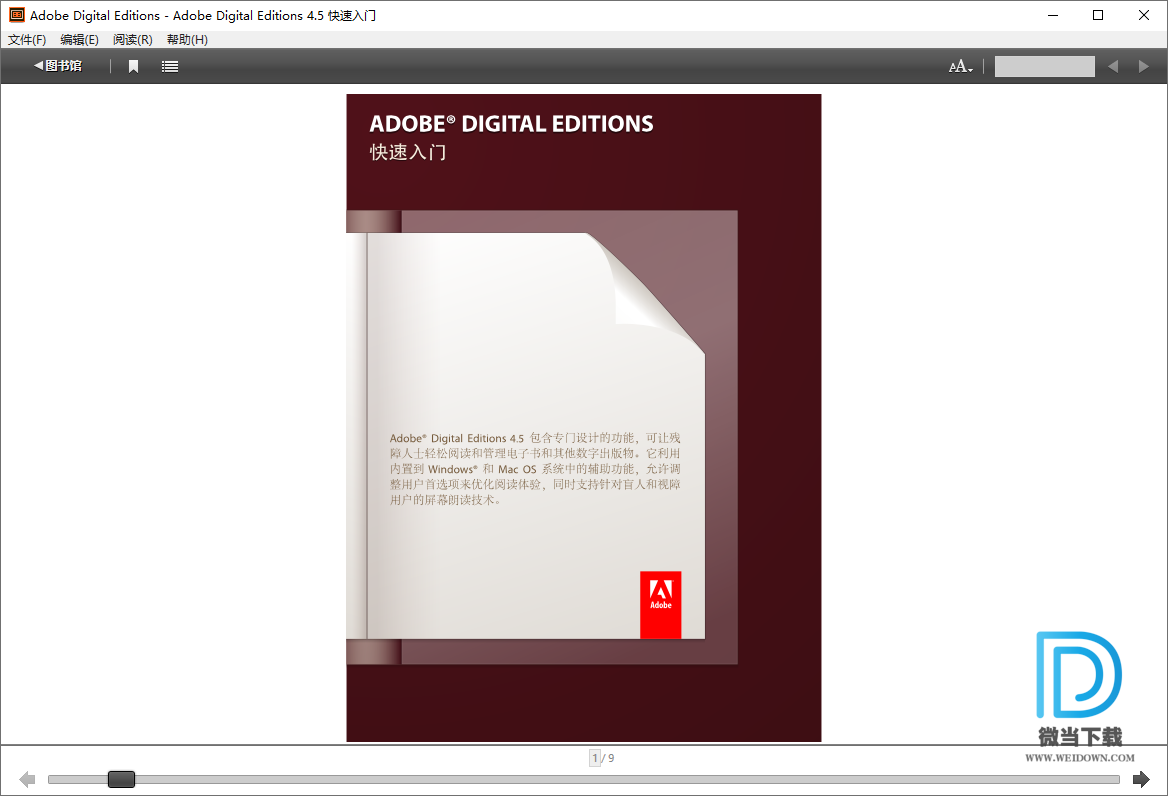1168x796 pixels.
Task: Click the search input field in toolbar
Action: tap(1044, 66)
